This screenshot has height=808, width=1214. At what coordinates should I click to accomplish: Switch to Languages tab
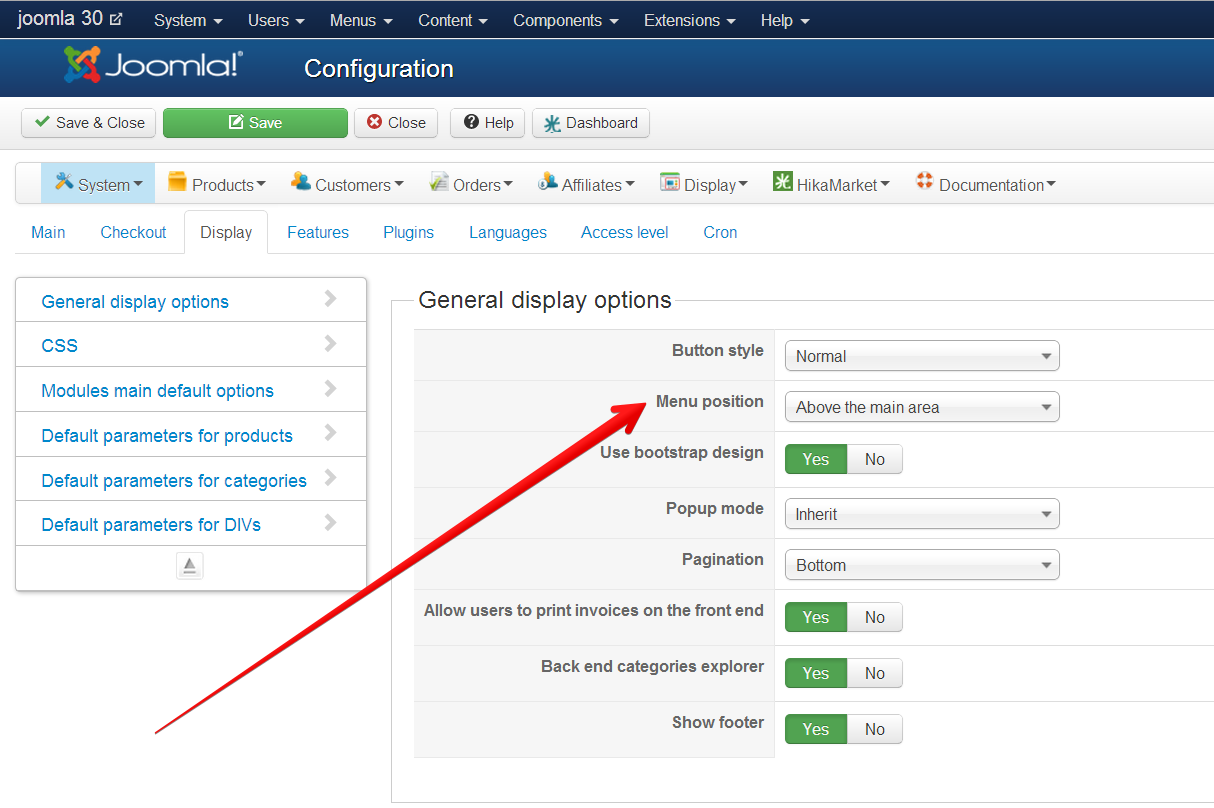point(508,232)
